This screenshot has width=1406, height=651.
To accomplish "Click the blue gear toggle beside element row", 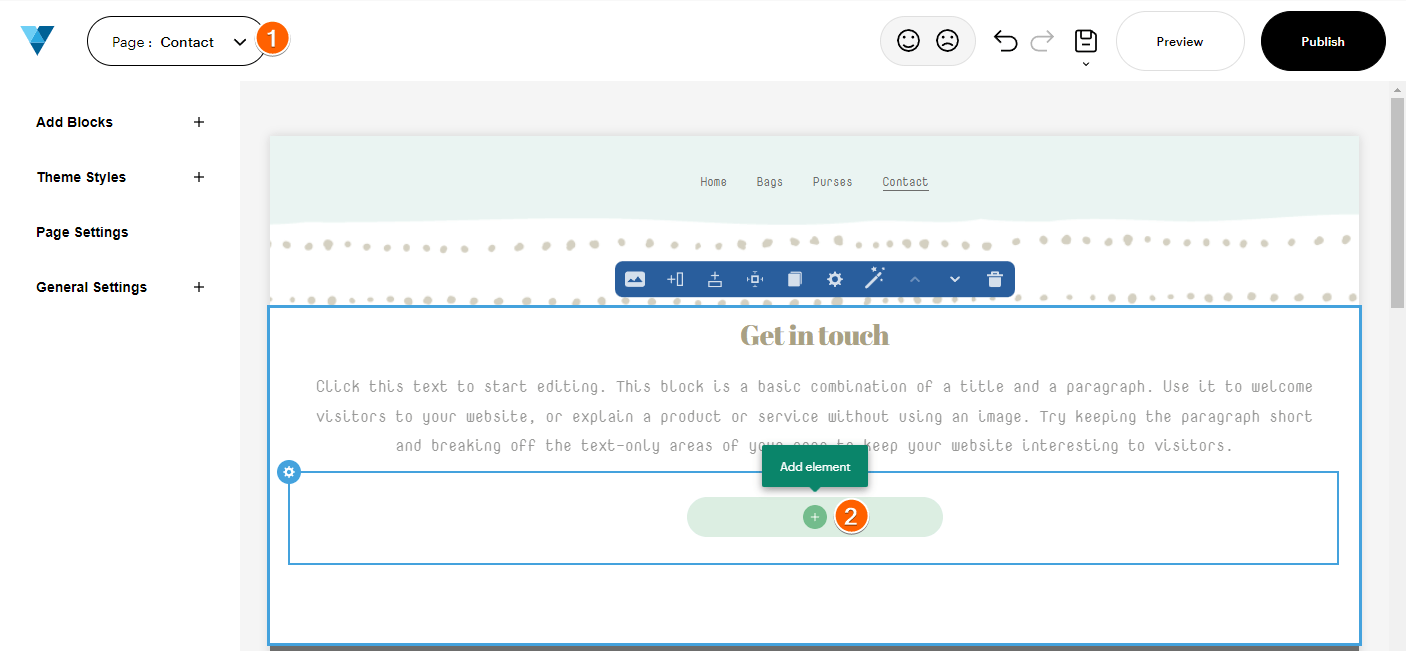I will coord(289,472).
